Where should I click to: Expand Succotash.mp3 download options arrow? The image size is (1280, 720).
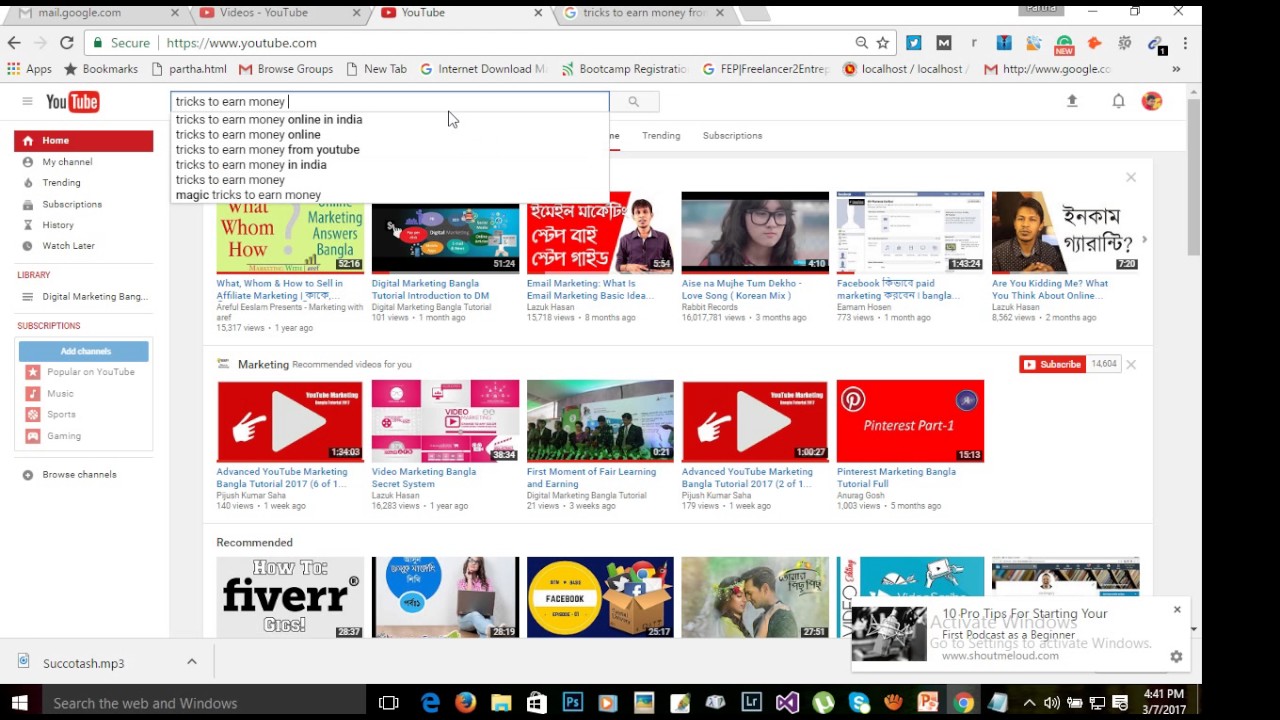pyautogui.click(x=192, y=662)
